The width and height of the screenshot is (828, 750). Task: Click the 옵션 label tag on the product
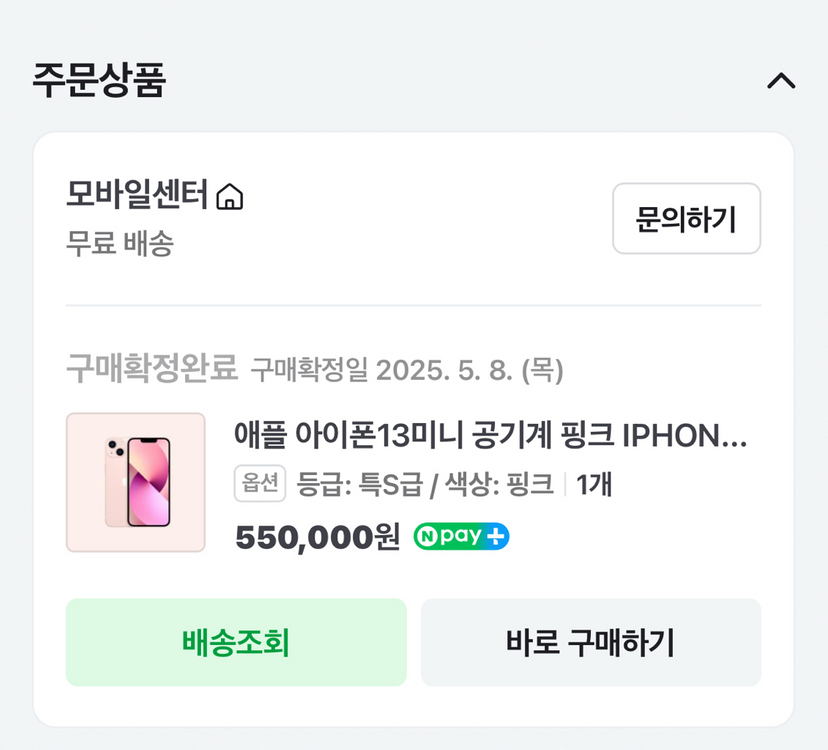(x=259, y=484)
